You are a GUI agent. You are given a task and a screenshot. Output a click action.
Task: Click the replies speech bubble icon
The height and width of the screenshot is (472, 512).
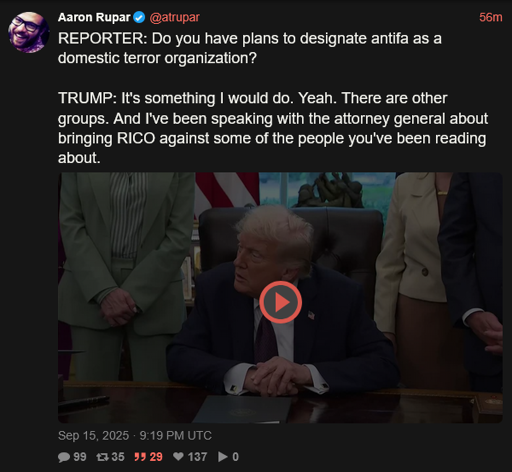tap(64, 457)
